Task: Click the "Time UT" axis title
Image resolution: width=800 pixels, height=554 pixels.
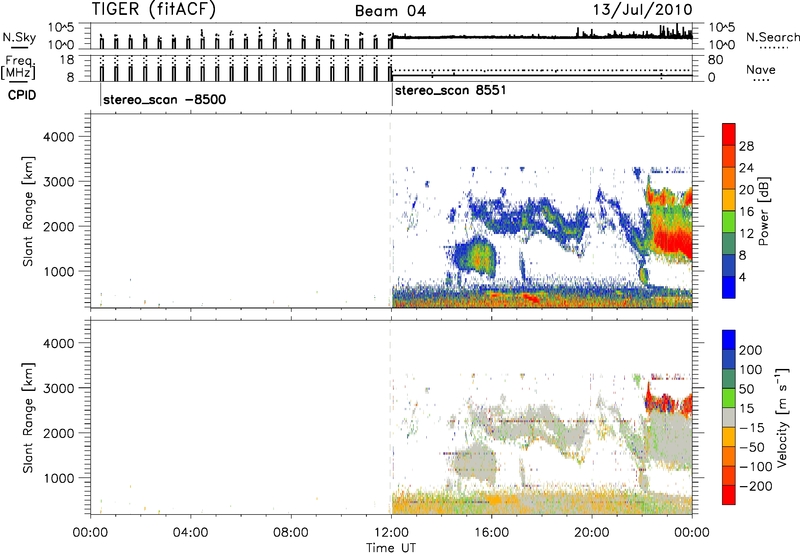Action: tap(391, 548)
